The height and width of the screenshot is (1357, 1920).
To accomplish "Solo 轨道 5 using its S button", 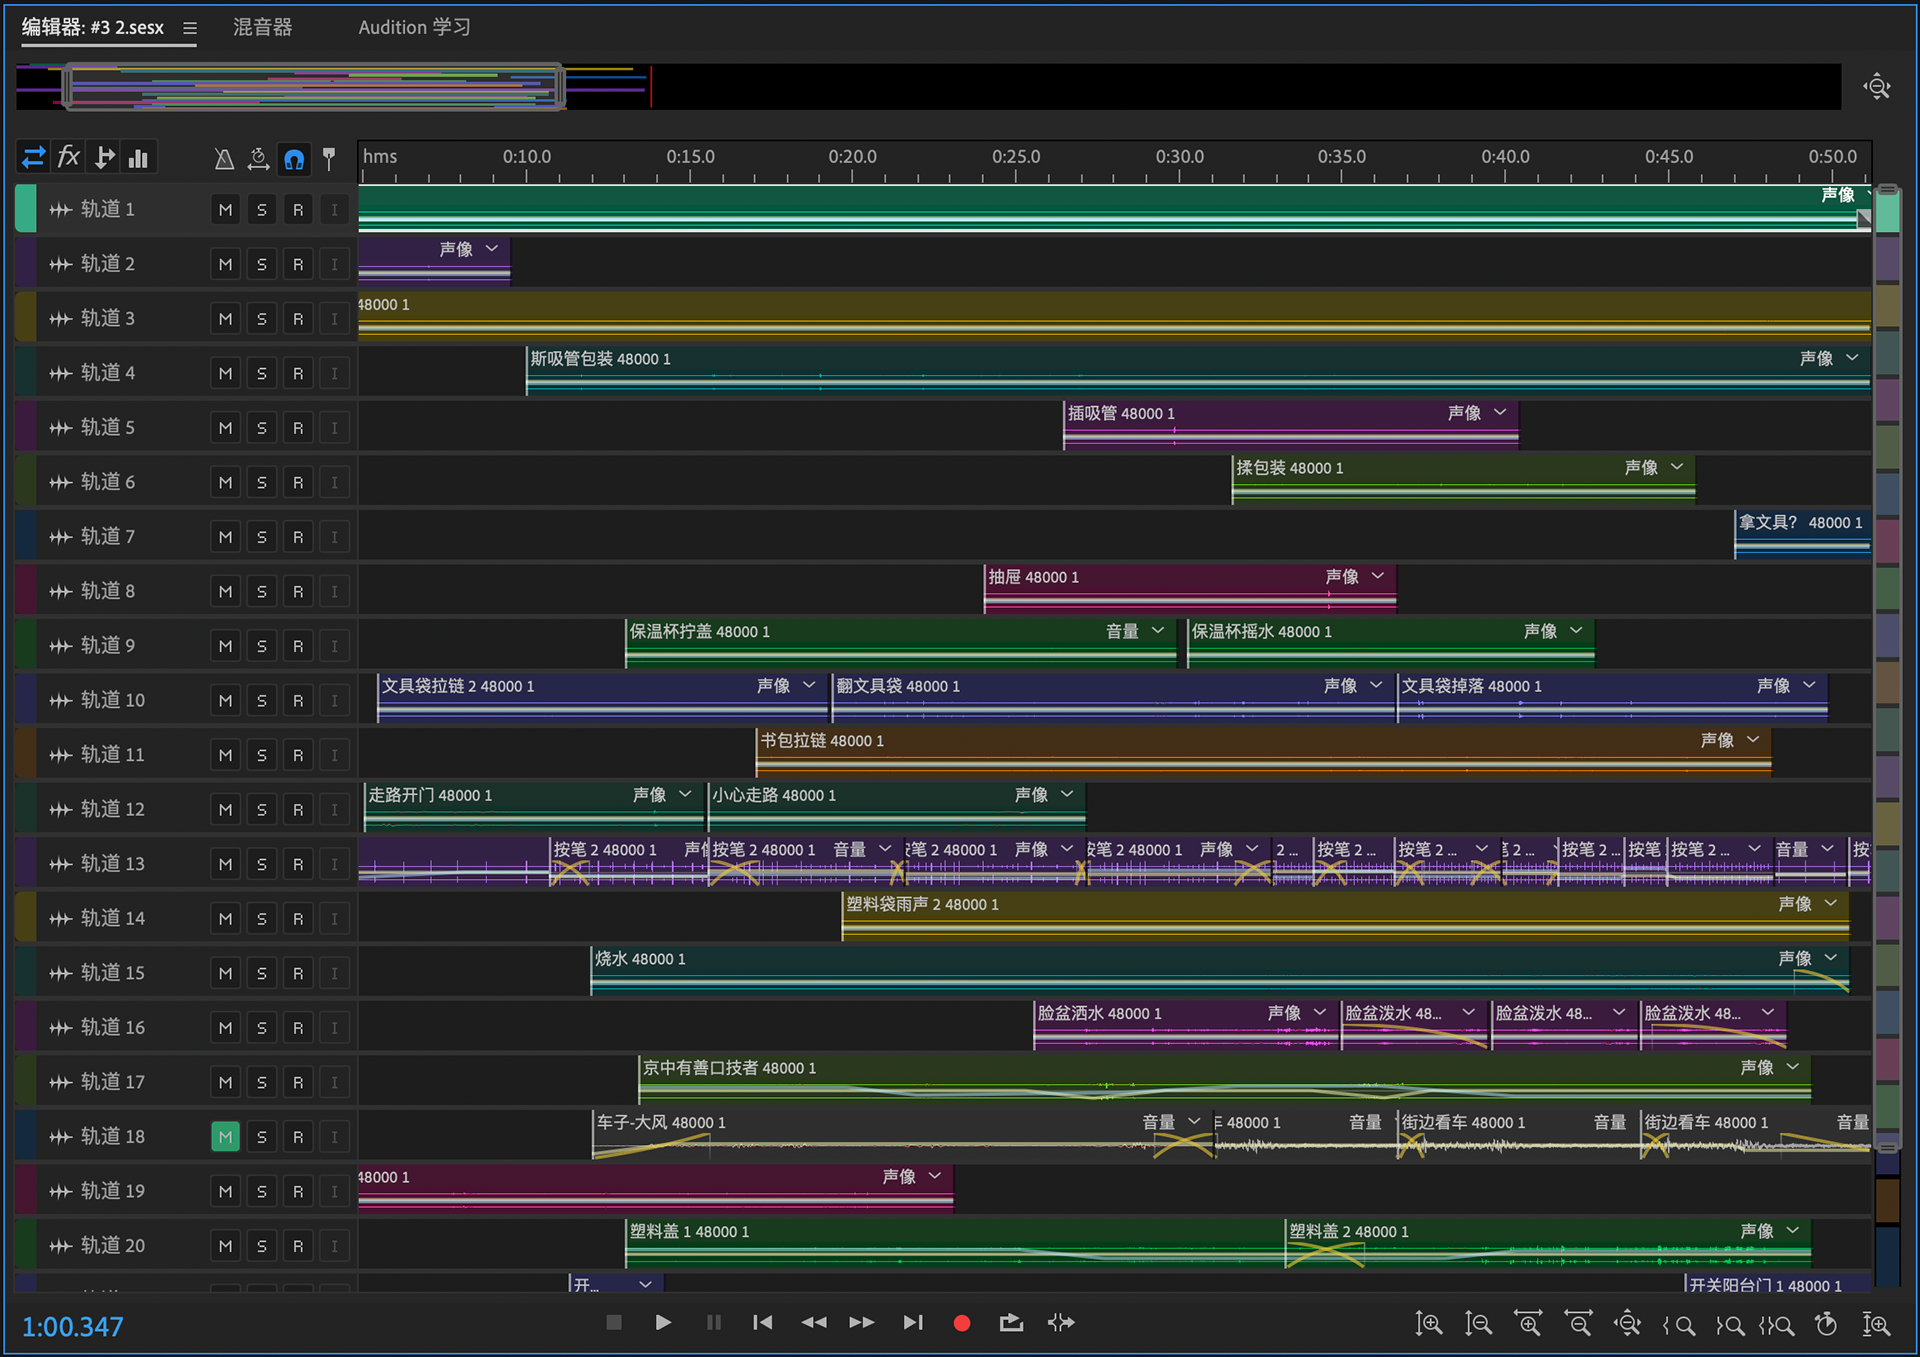I will click(x=262, y=428).
